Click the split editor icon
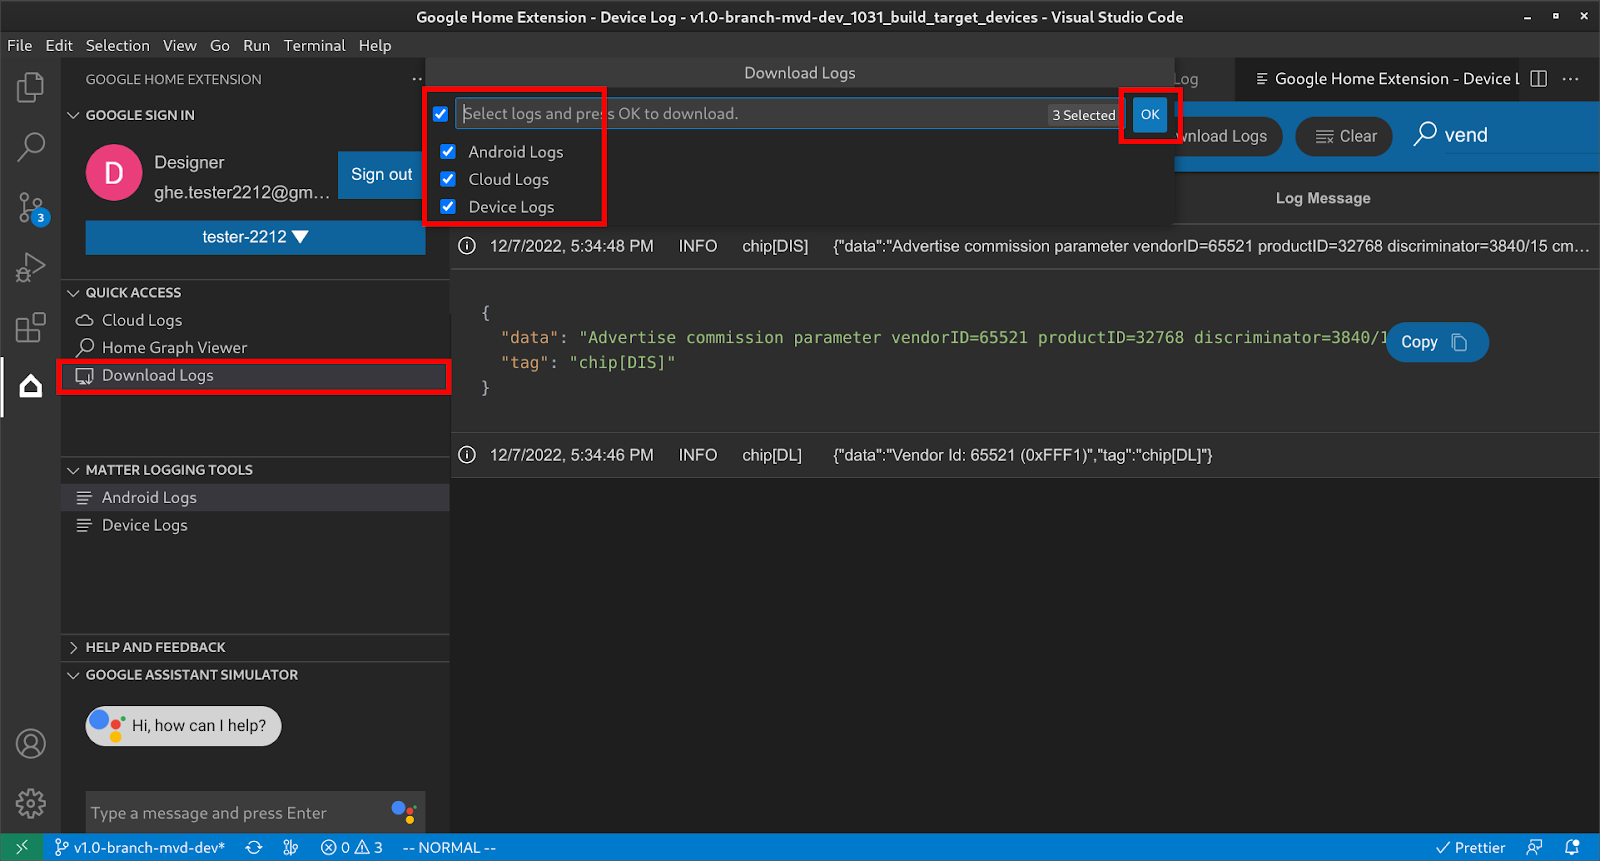This screenshot has width=1600, height=861. pos(1538,79)
